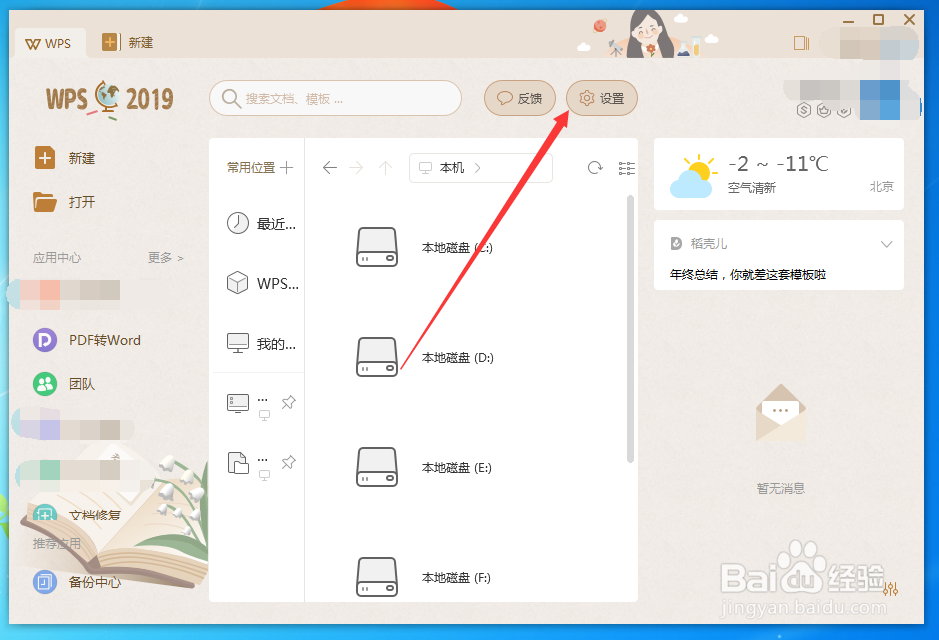Click the hexagon S badge icon

pyautogui.click(x=804, y=110)
